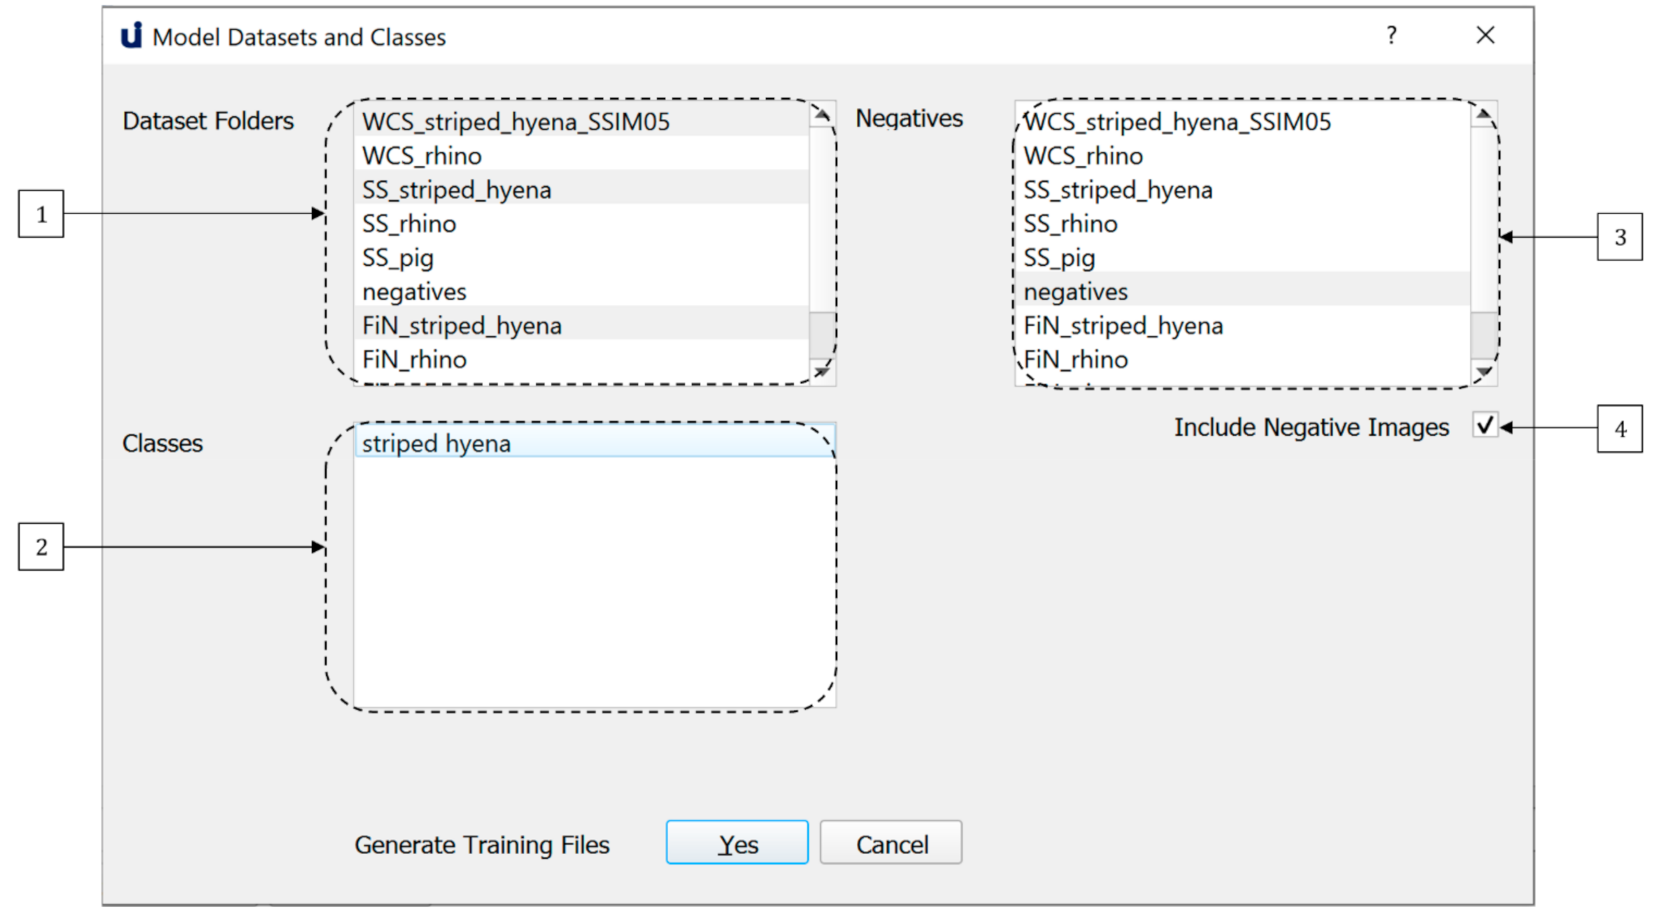Viewport: 1664px width, 909px height.
Task: Close the Model Datasets and Classes dialog
Action: coord(1485,36)
